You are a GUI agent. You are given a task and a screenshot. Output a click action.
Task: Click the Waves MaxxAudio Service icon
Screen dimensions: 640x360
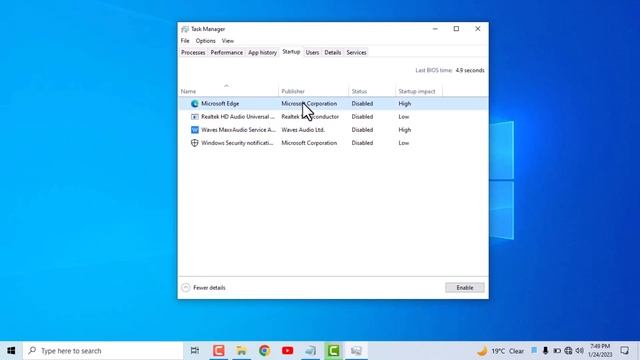click(195, 130)
